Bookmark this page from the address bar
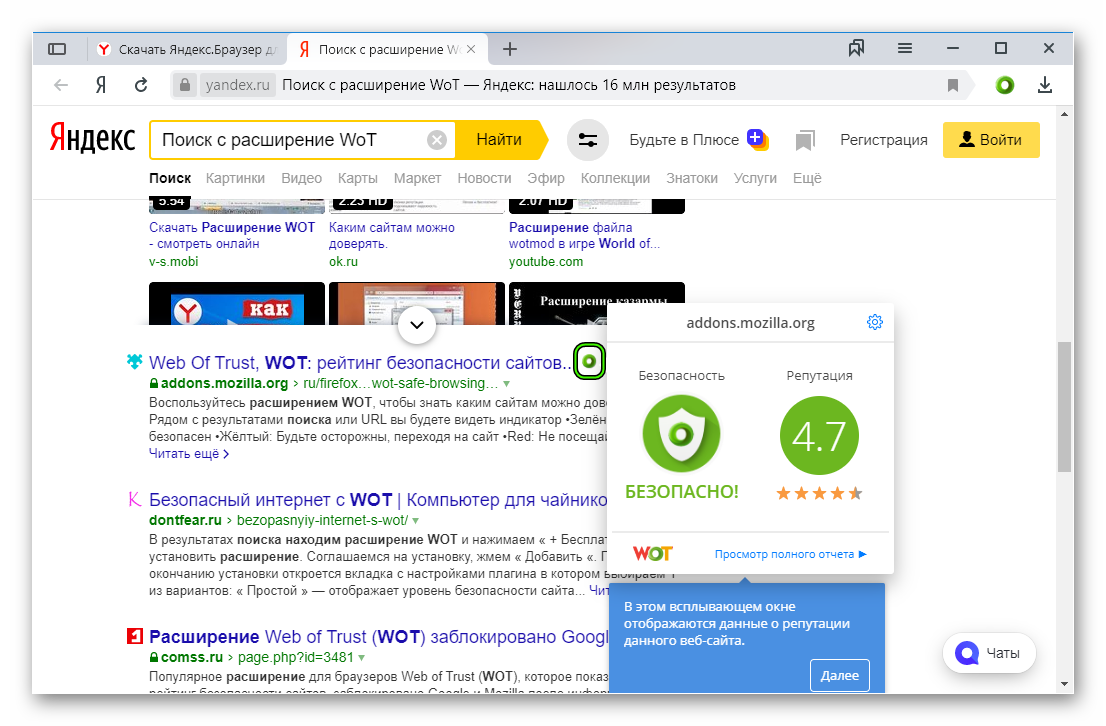The width and height of the screenshot is (1106, 726). 953,85
